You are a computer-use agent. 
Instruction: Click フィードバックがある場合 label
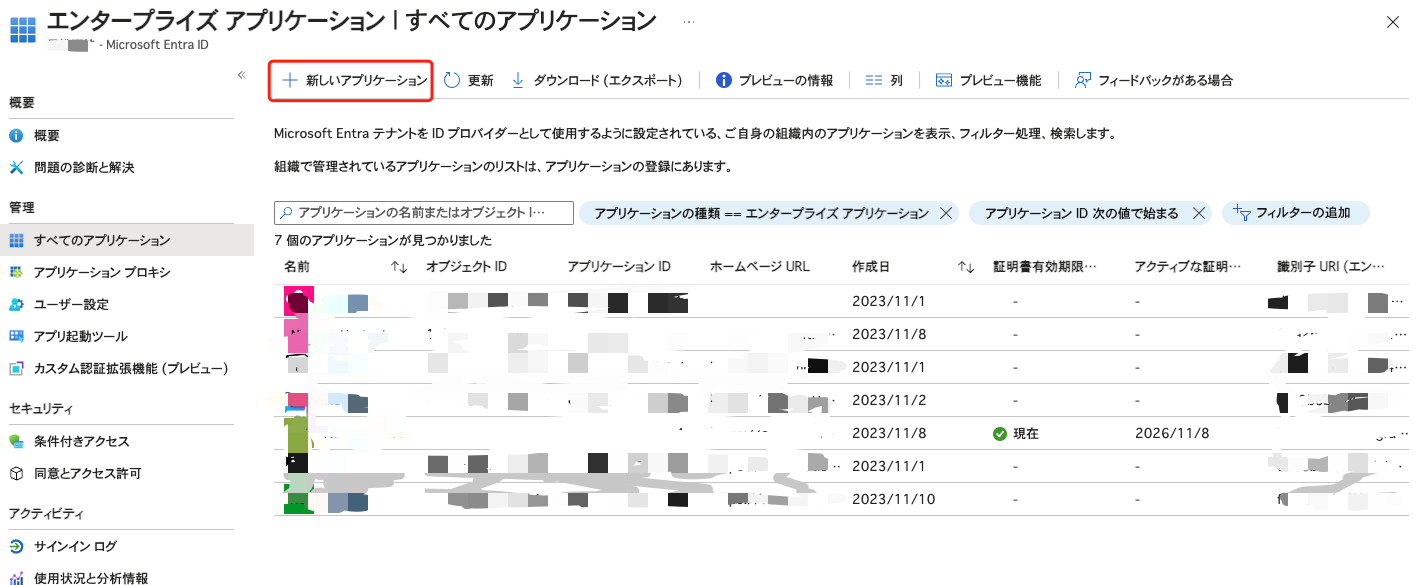click(x=1165, y=81)
